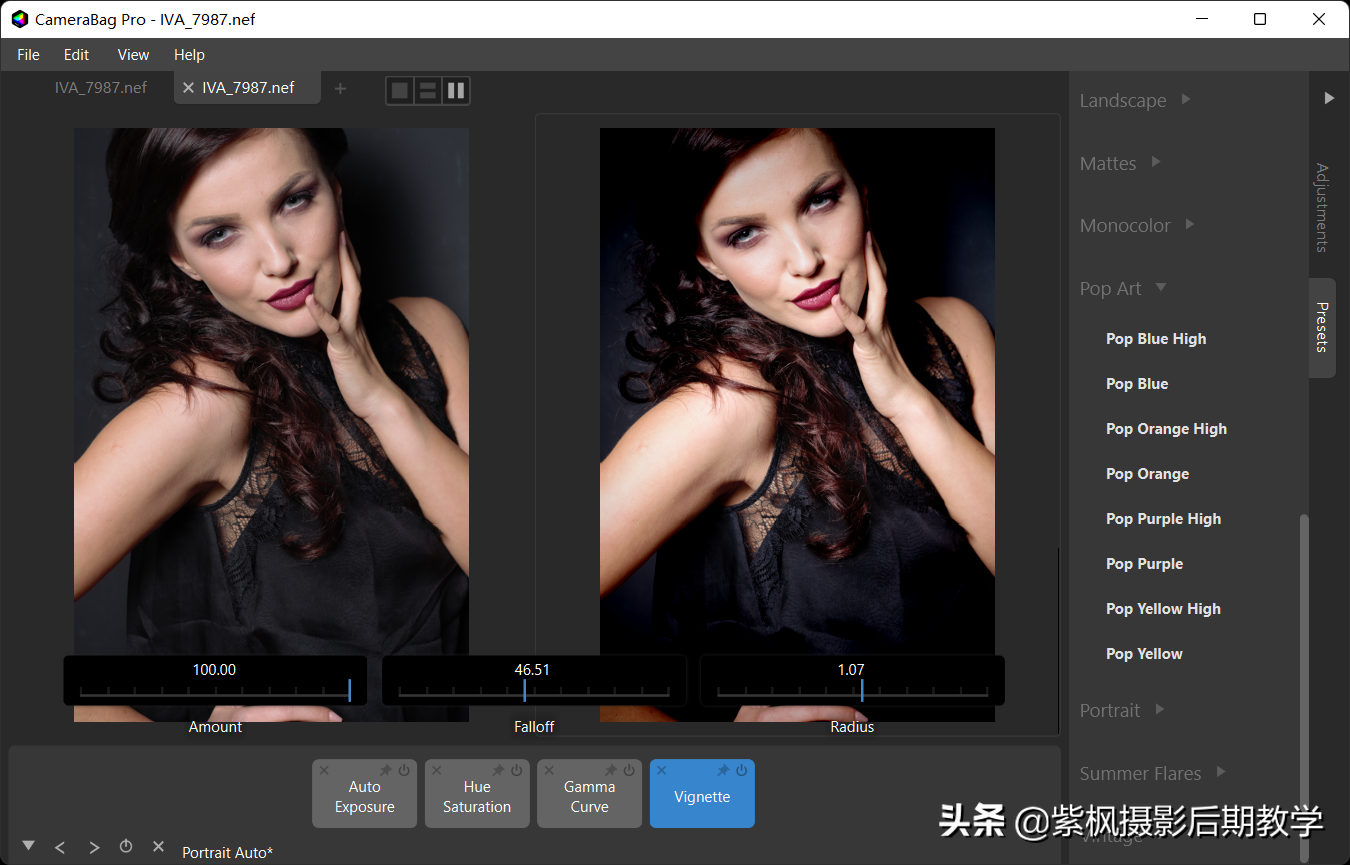
Task: Toggle power on Vignette tile
Action: pyautogui.click(x=742, y=771)
